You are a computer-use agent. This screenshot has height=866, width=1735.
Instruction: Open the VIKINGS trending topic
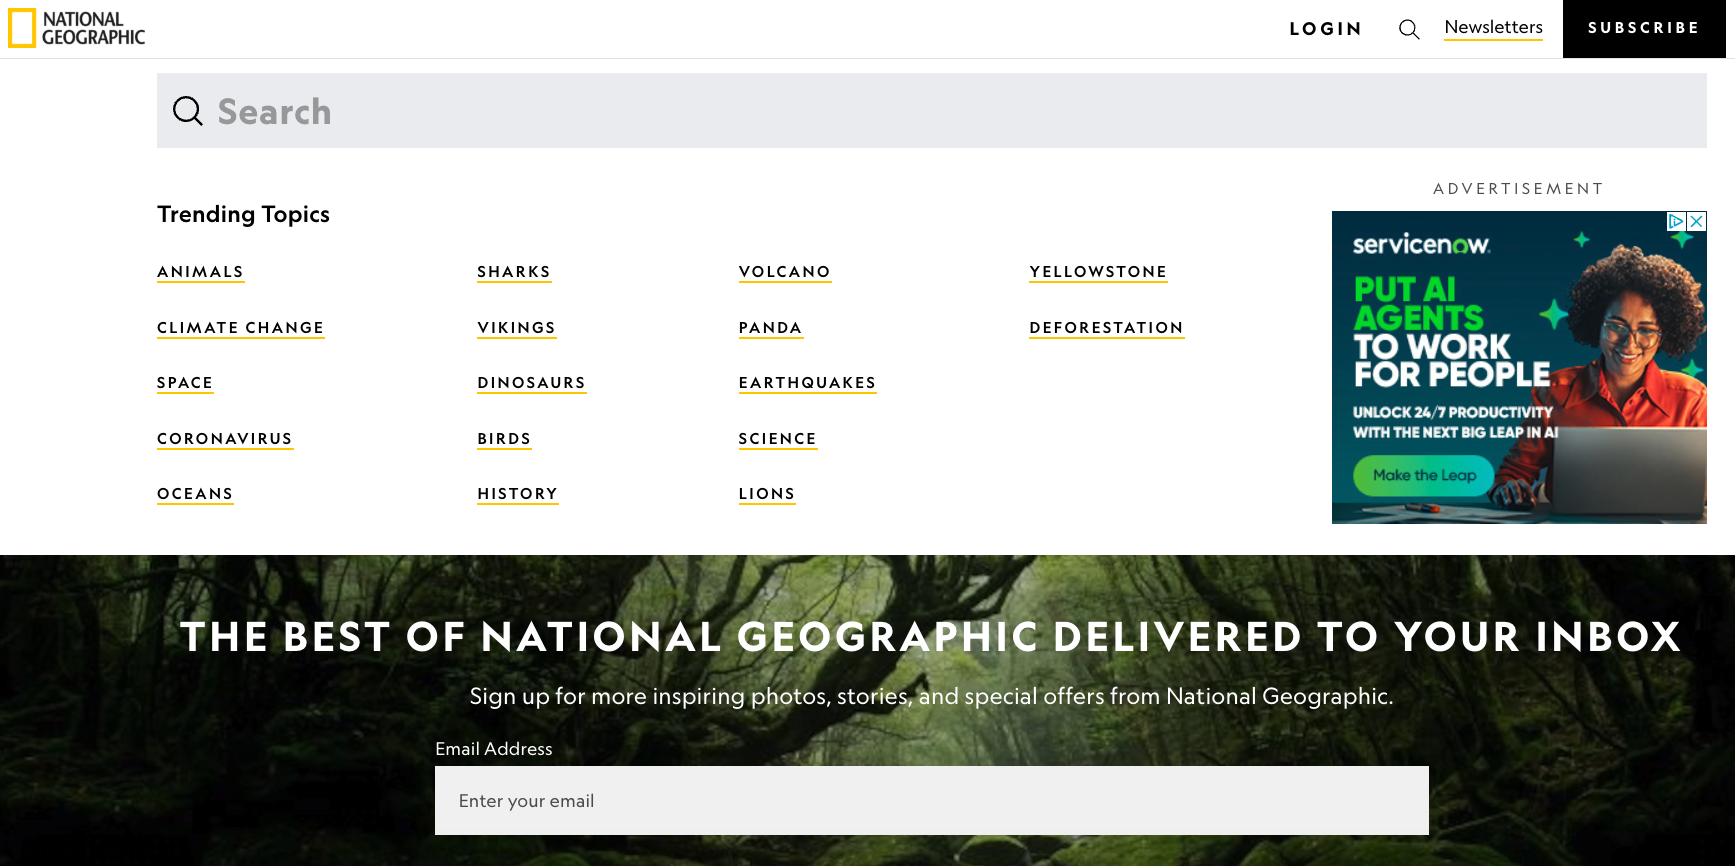tap(517, 328)
